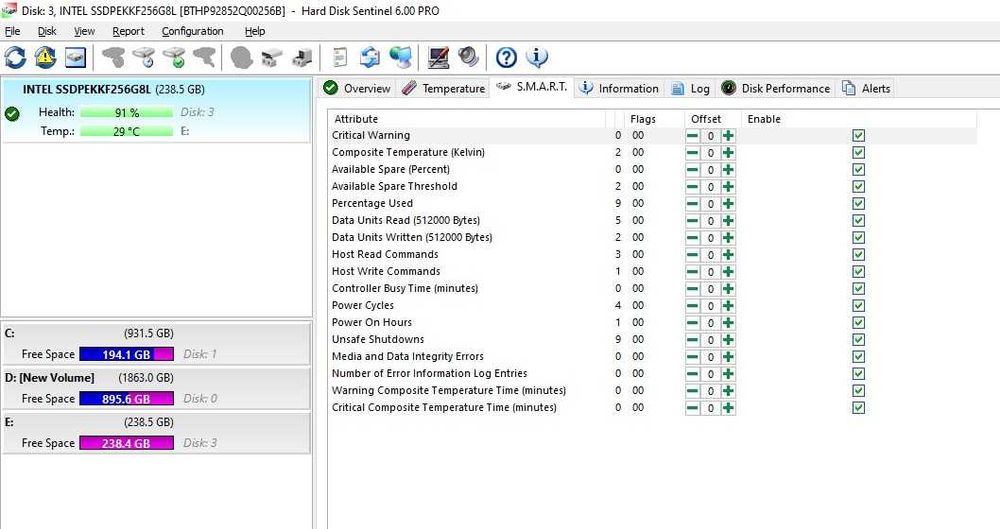Toggle Enable checkbox for Available Spare Threshold

coord(858,186)
